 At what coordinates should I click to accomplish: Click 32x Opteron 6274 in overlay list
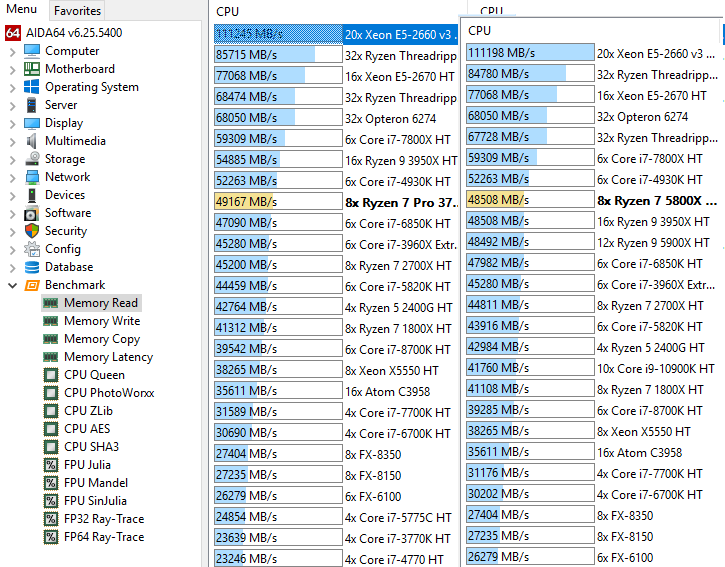pos(642,117)
